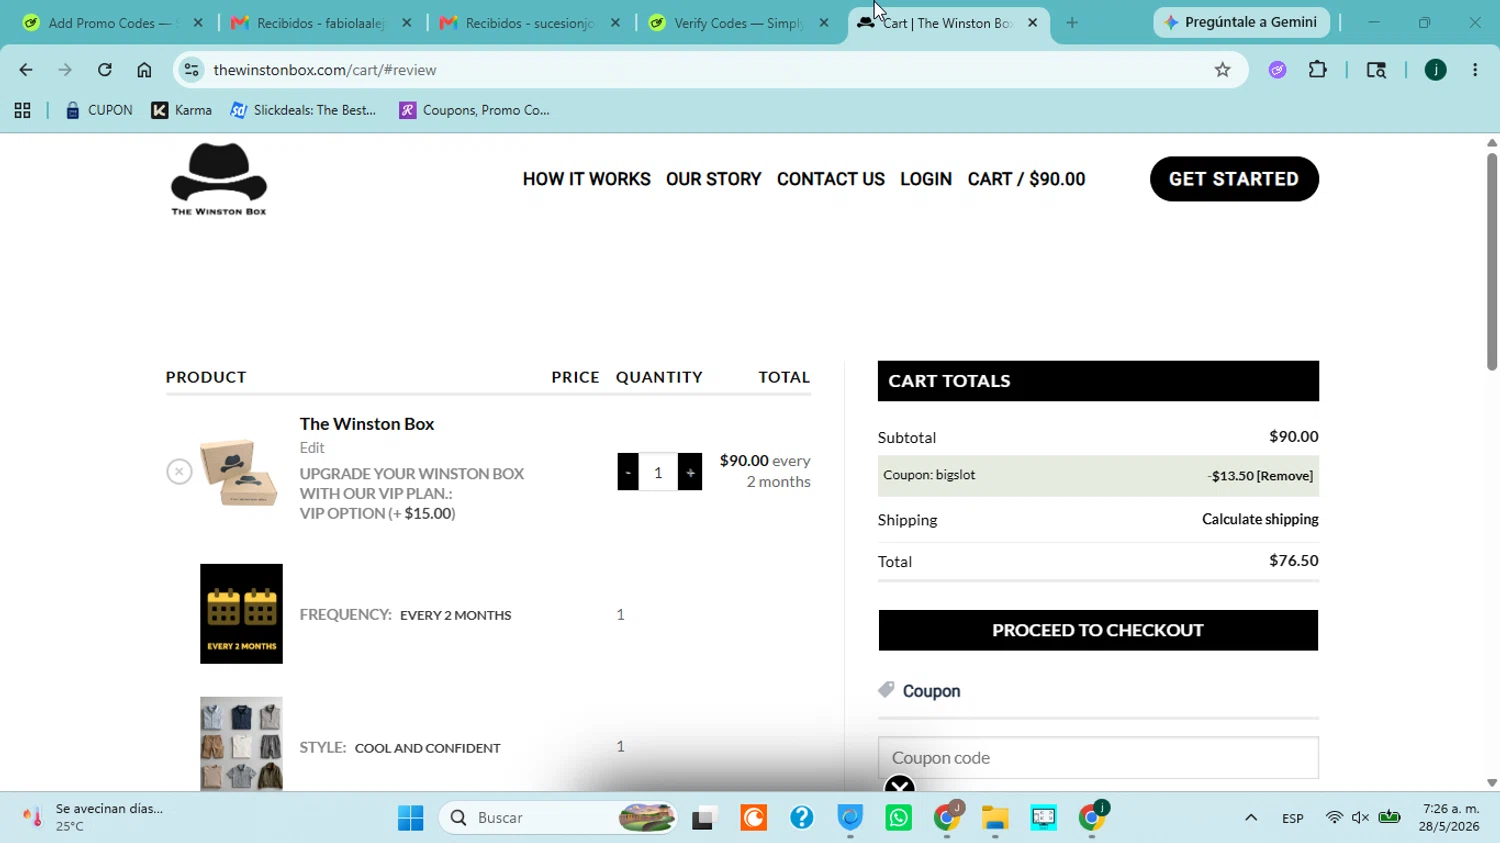Open the Chrome profile avatar

click(x=1435, y=70)
